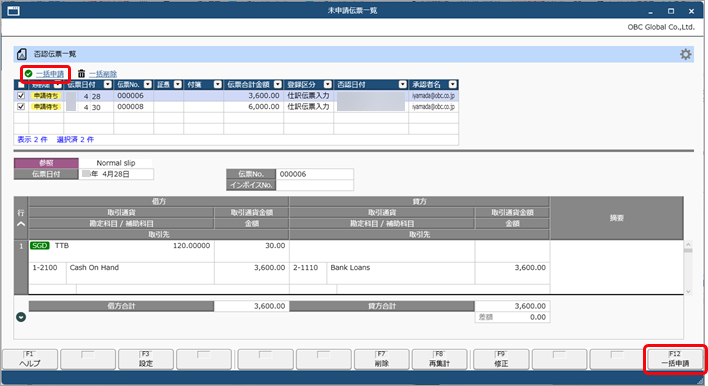Open the 付箋 column filter dropdown
The height and width of the screenshot is (386, 708).
pos(218,84)
